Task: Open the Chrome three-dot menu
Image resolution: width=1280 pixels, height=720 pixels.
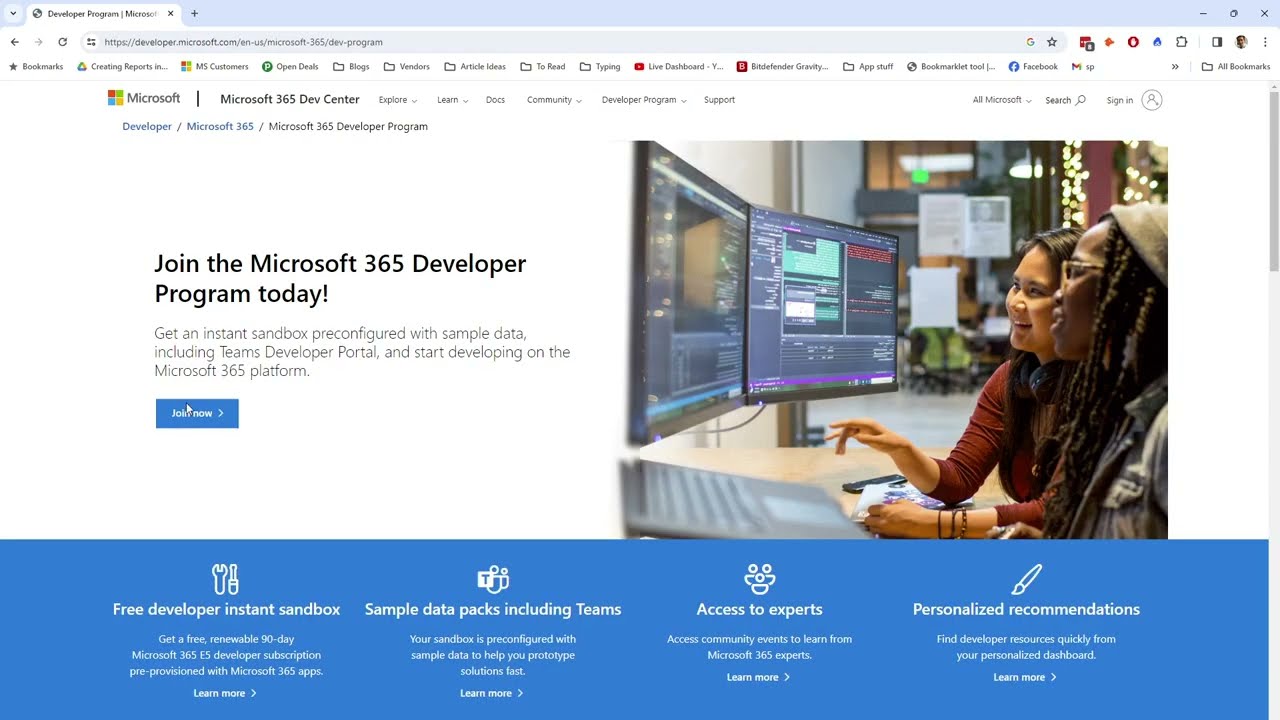Action: tap(1265, 42)
